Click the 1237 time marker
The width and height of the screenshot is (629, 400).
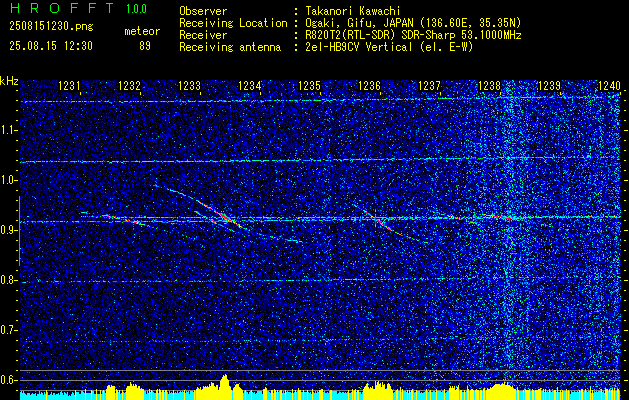pos(429,85)
